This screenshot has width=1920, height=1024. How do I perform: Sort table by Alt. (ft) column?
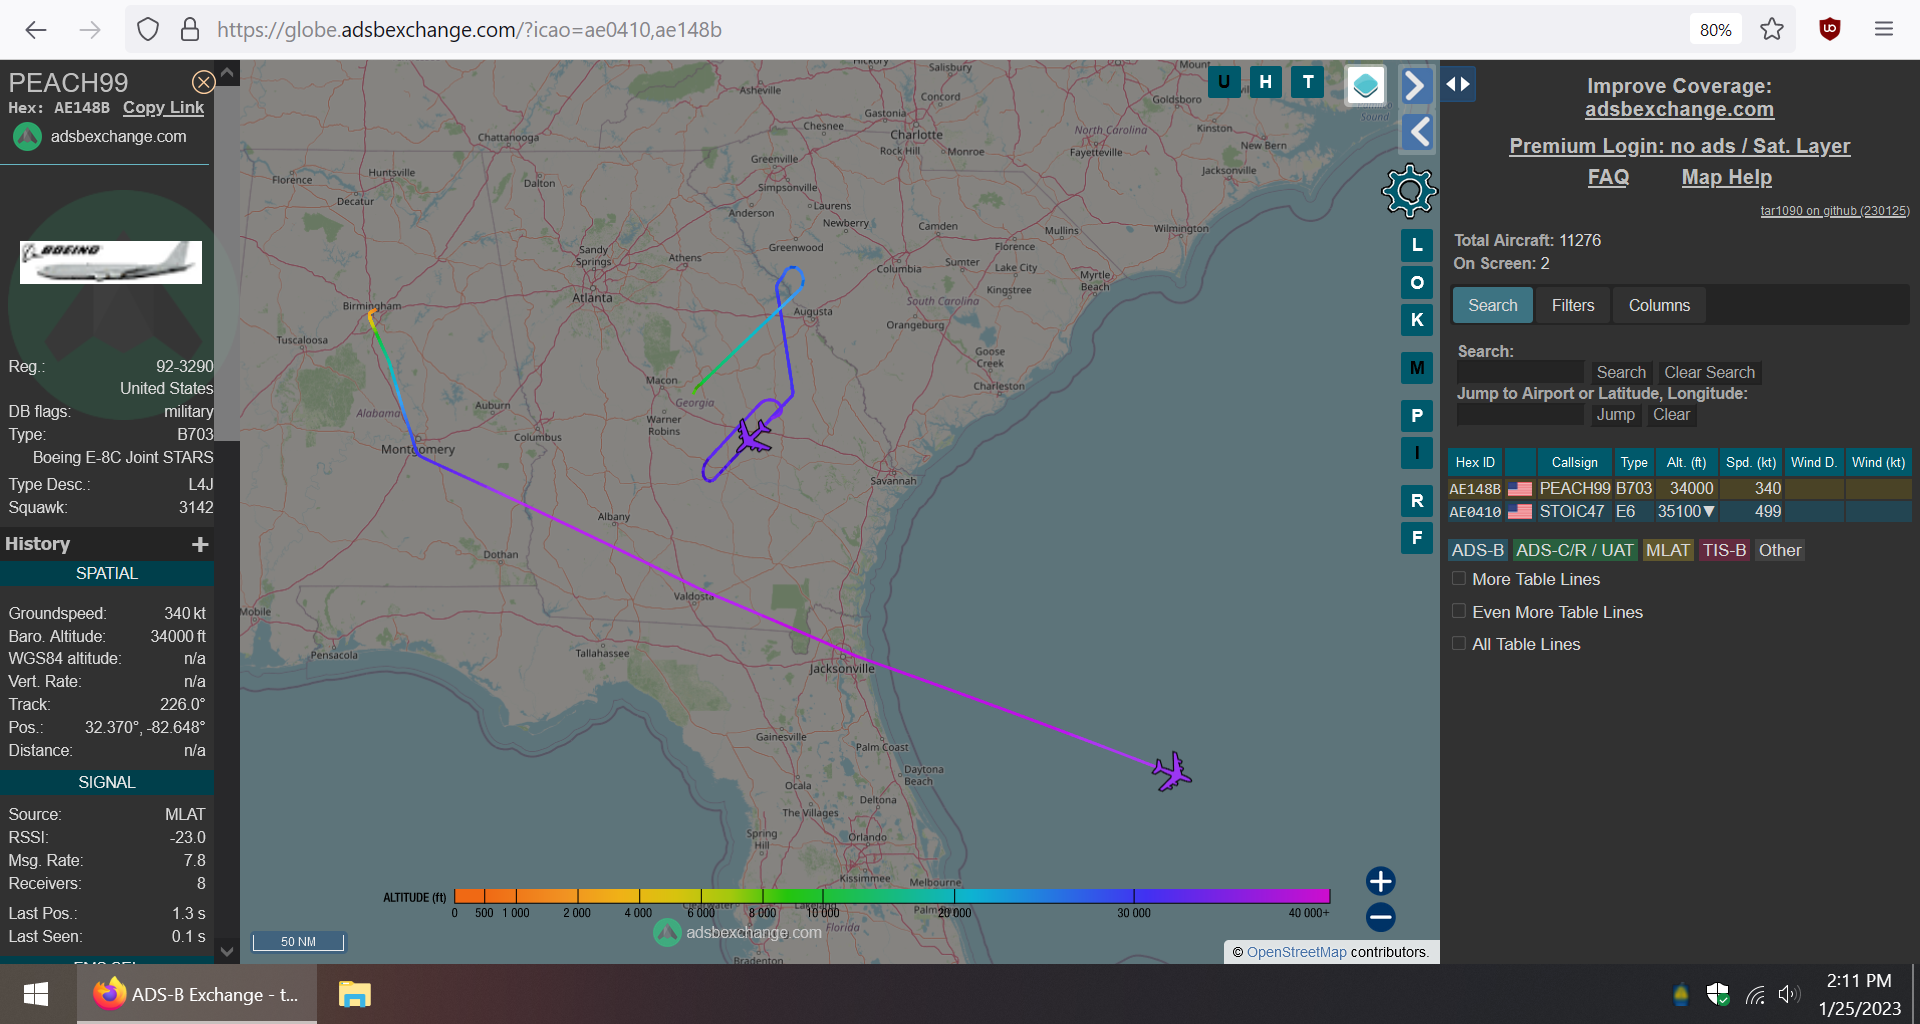click(1686, 462)
